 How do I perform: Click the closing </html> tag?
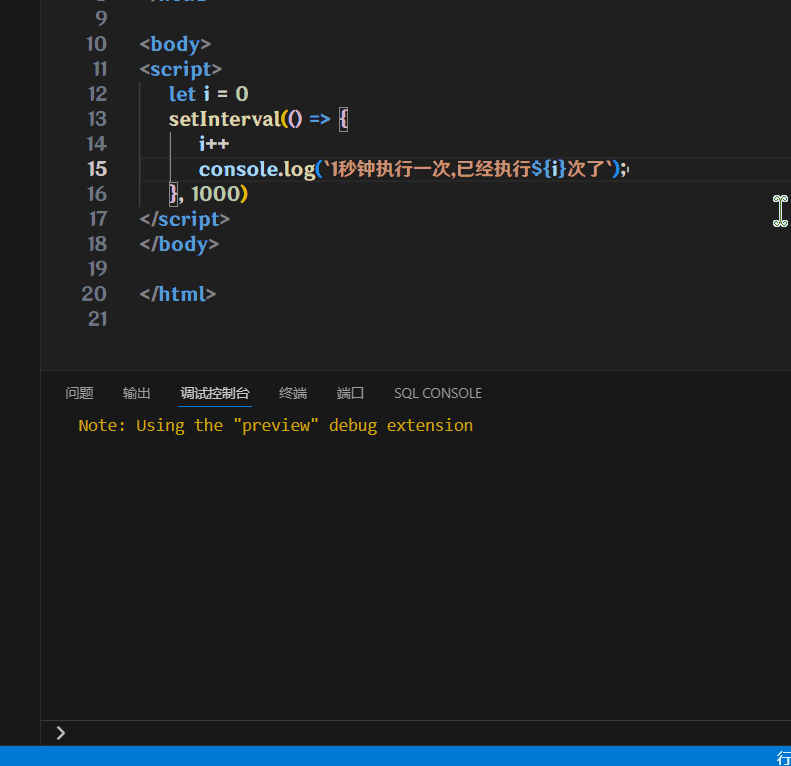[x=178, y=294]
